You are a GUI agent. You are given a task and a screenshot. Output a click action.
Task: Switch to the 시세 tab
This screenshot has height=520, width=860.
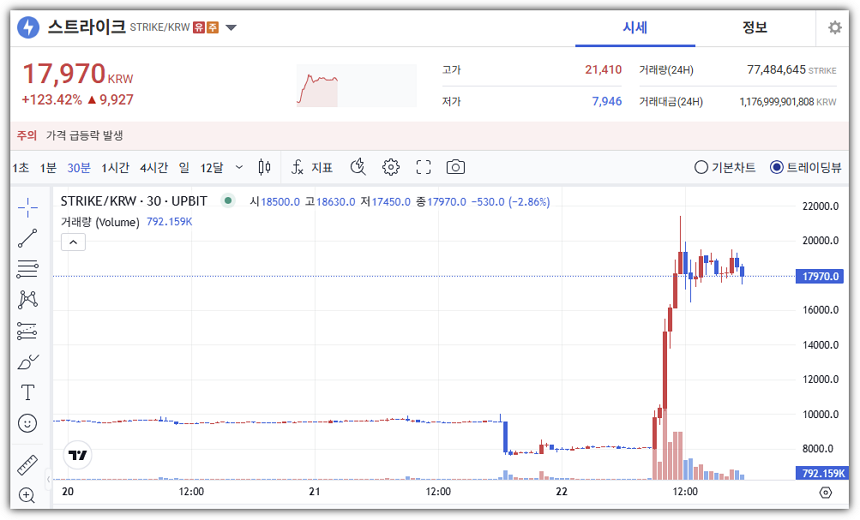635,27
